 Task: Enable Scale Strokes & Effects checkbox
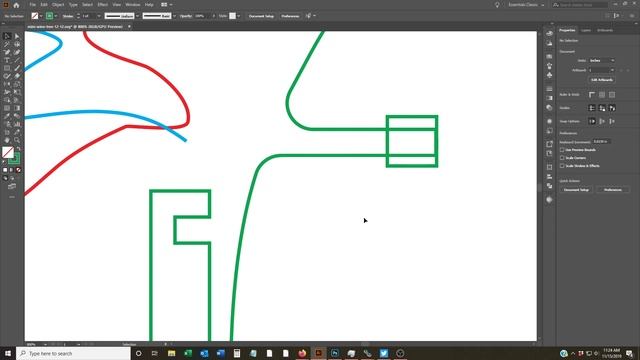(x=562, y=166)
